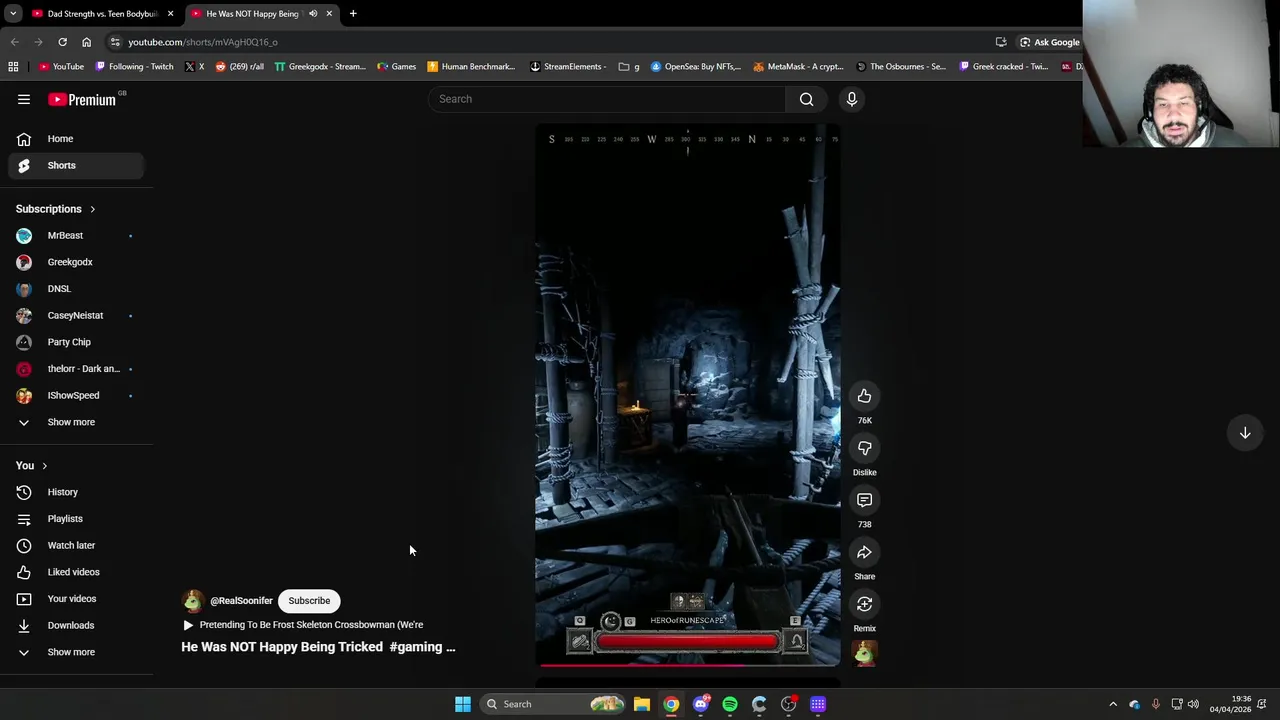The height and width of the screenshot is (720, 1280).
Task: Expand the You section chevron
Action: click(x=44, y=466)
